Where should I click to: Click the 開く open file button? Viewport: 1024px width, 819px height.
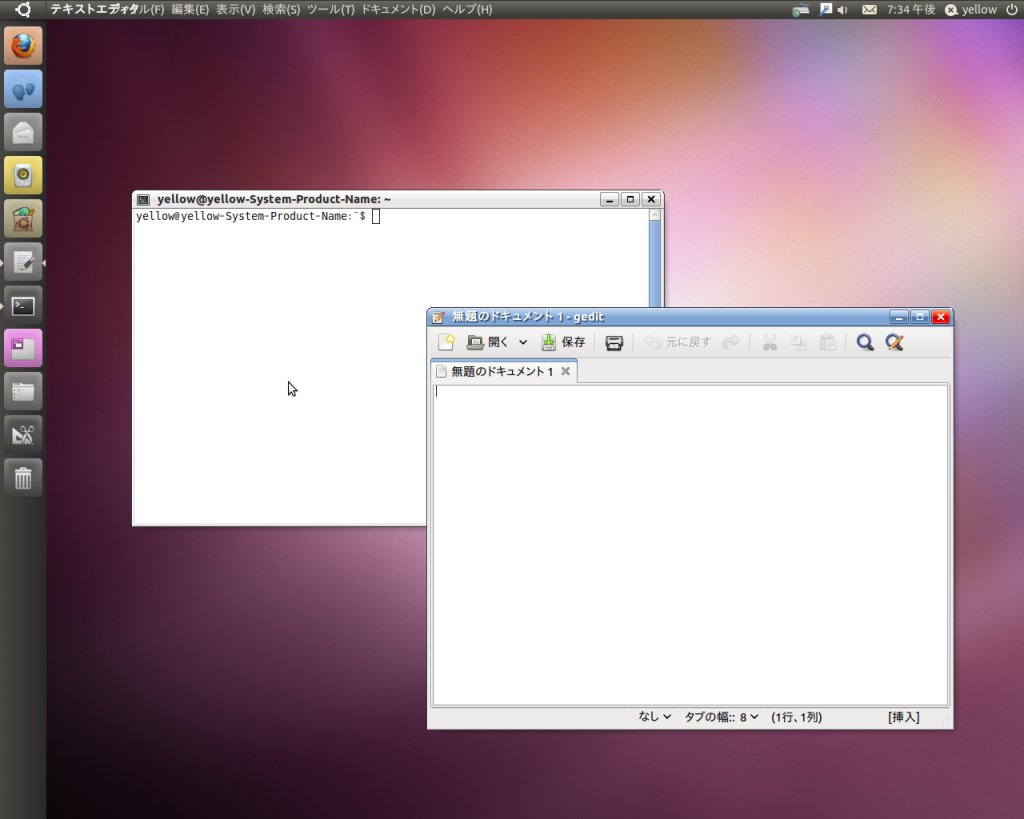(x=487, y=342)
